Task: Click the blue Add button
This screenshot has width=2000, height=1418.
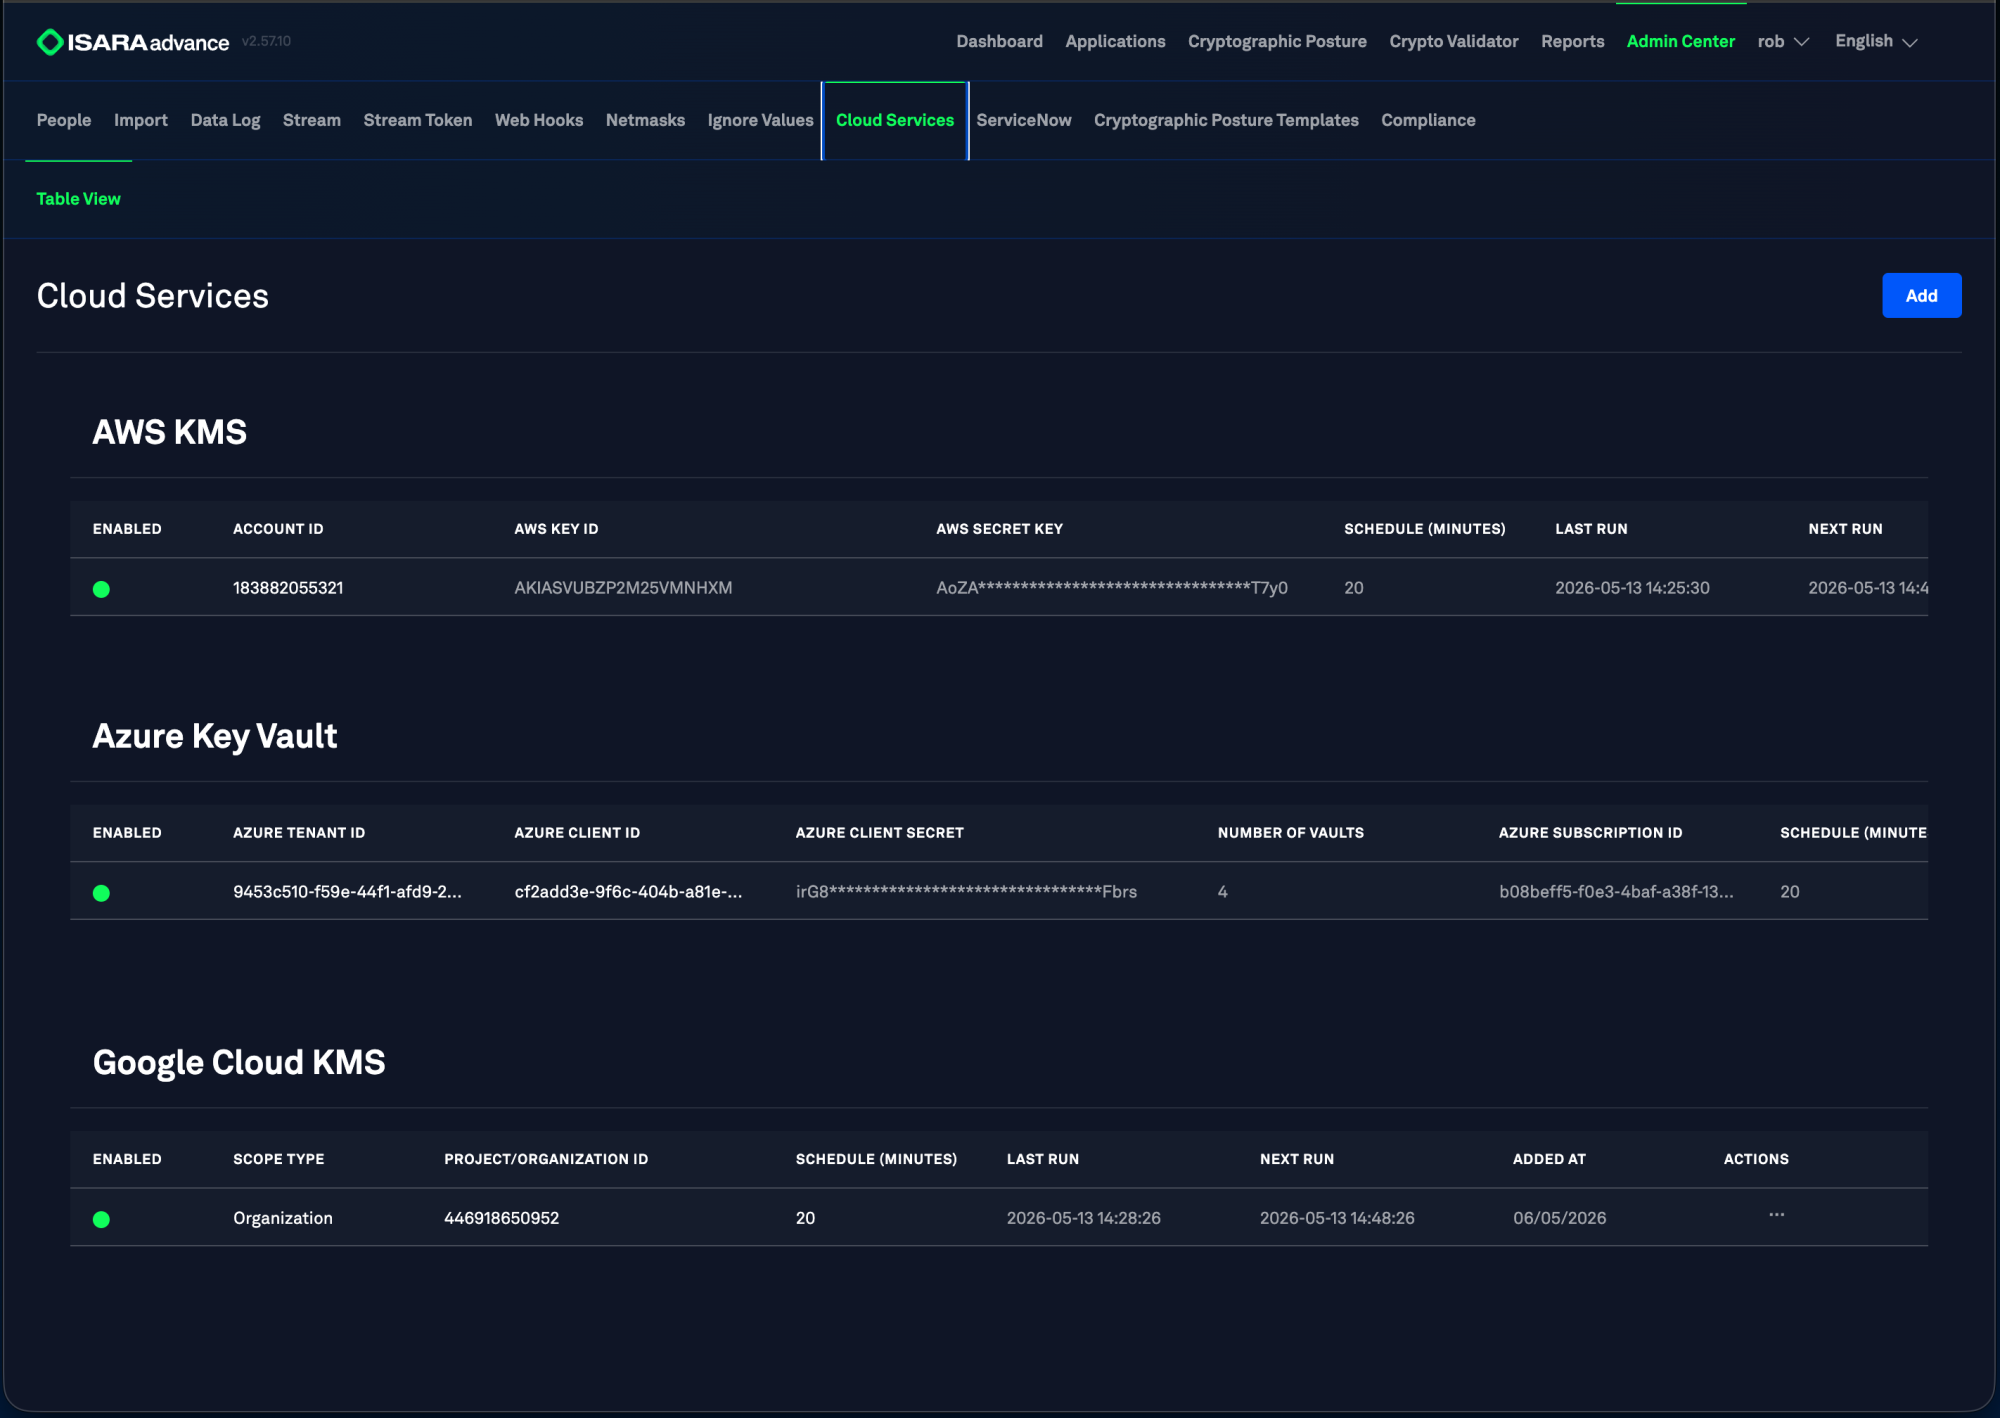Action: pos(1921,296)
